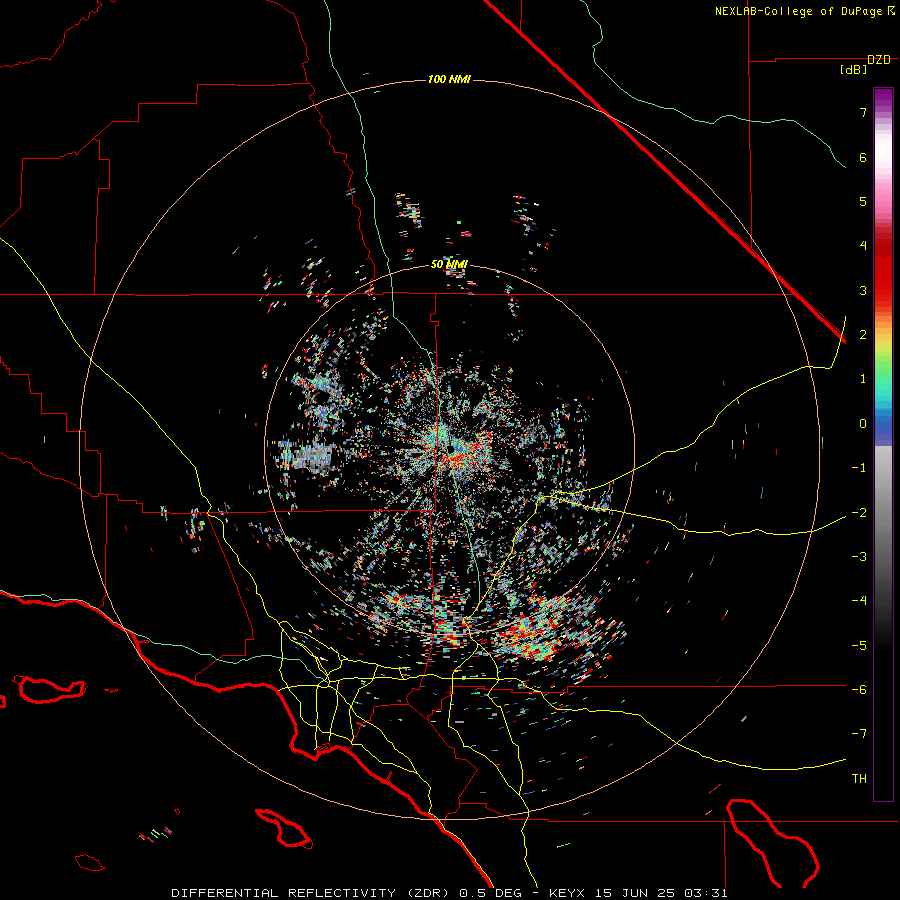Click the 5 tick on the scale
This screenshot has height=900, width=900.
pos(863,201)
